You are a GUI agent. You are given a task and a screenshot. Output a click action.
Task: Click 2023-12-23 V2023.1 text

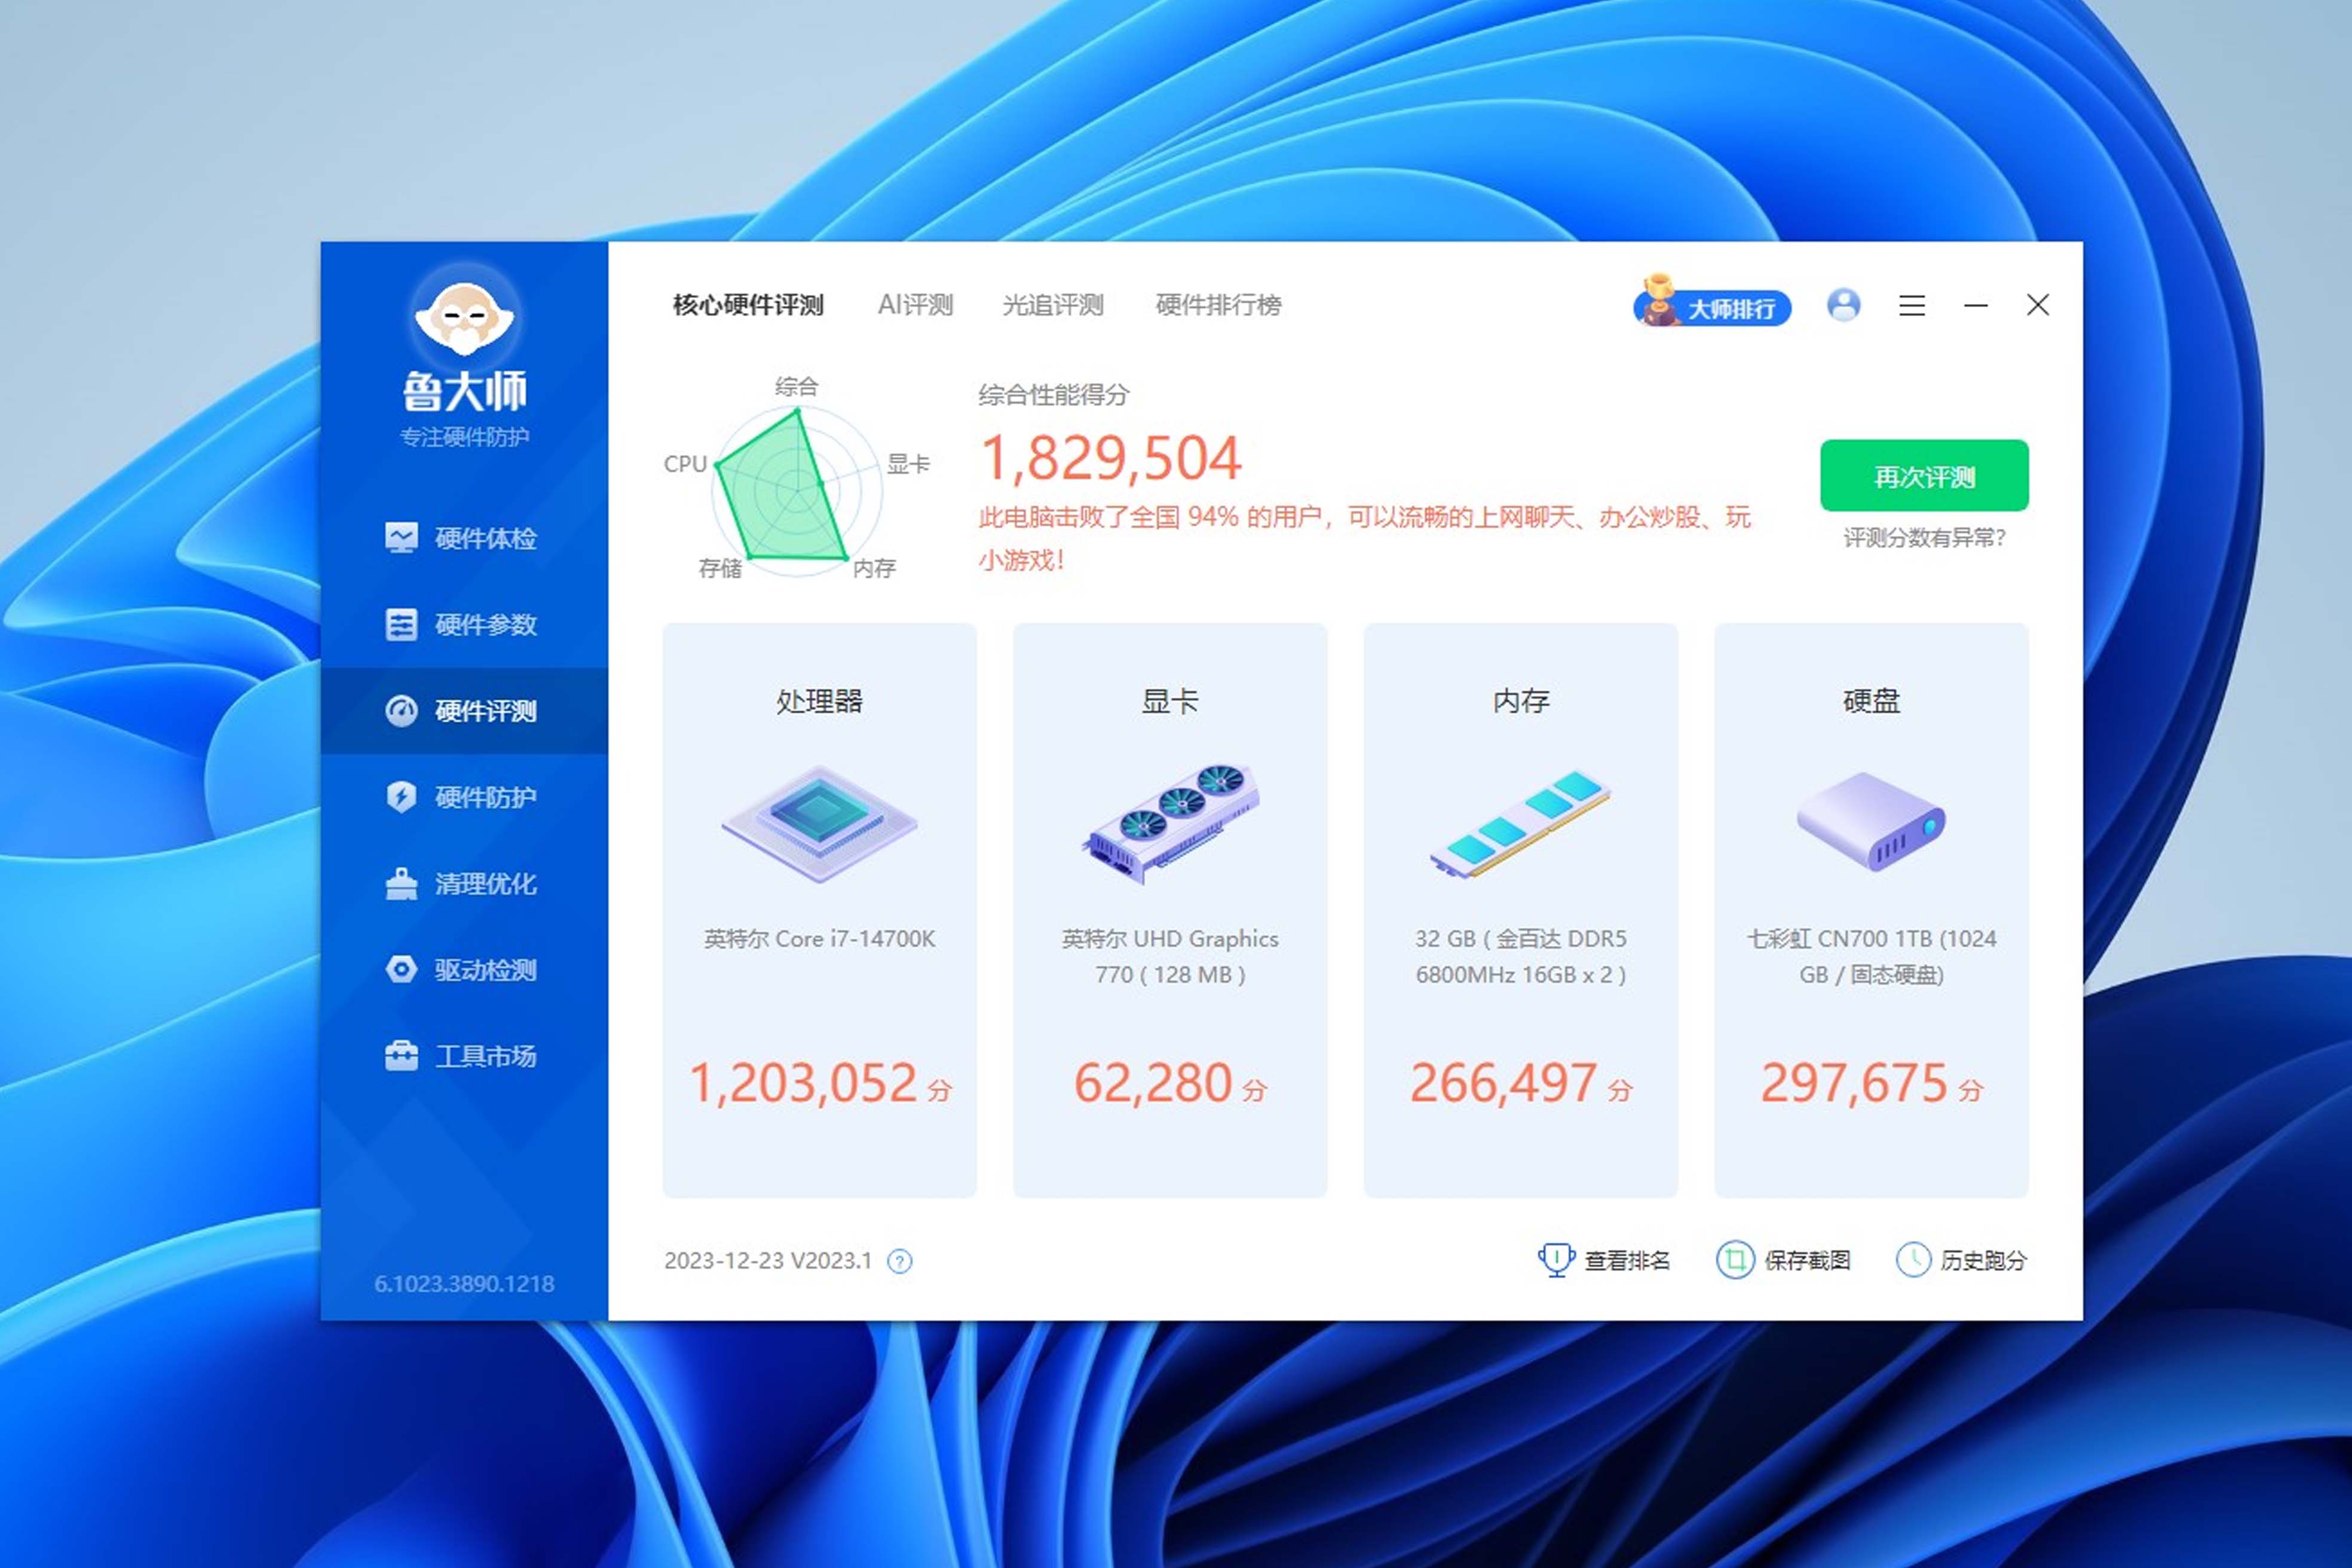coord(767,1261)
